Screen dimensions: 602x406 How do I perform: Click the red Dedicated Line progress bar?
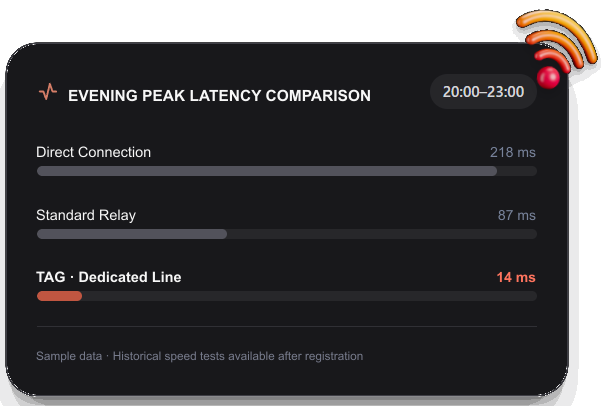click(x=60, y=296)
